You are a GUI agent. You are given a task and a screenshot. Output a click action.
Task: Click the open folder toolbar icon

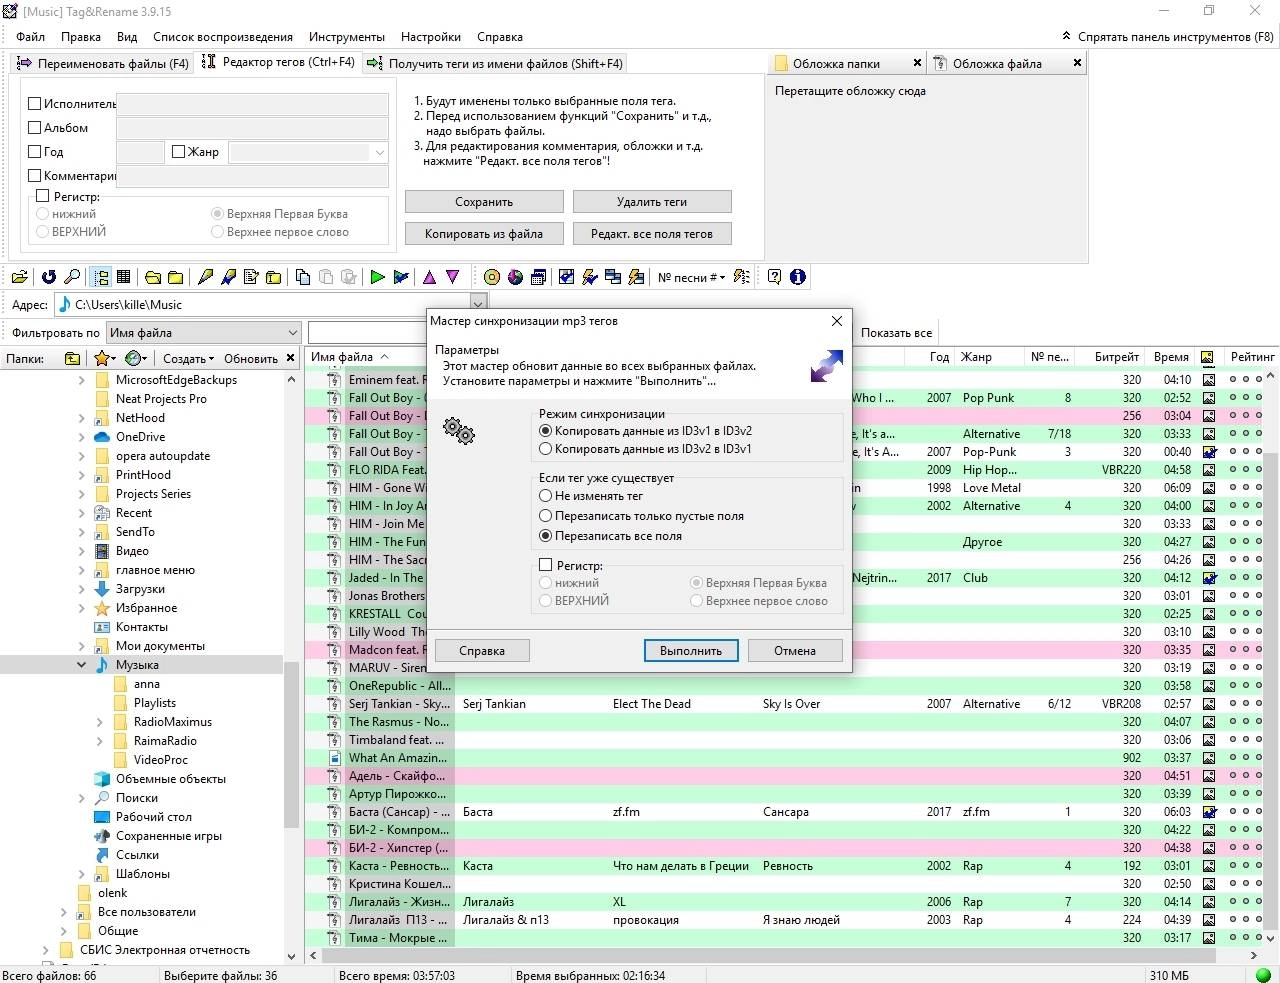(x=21, y=277)
